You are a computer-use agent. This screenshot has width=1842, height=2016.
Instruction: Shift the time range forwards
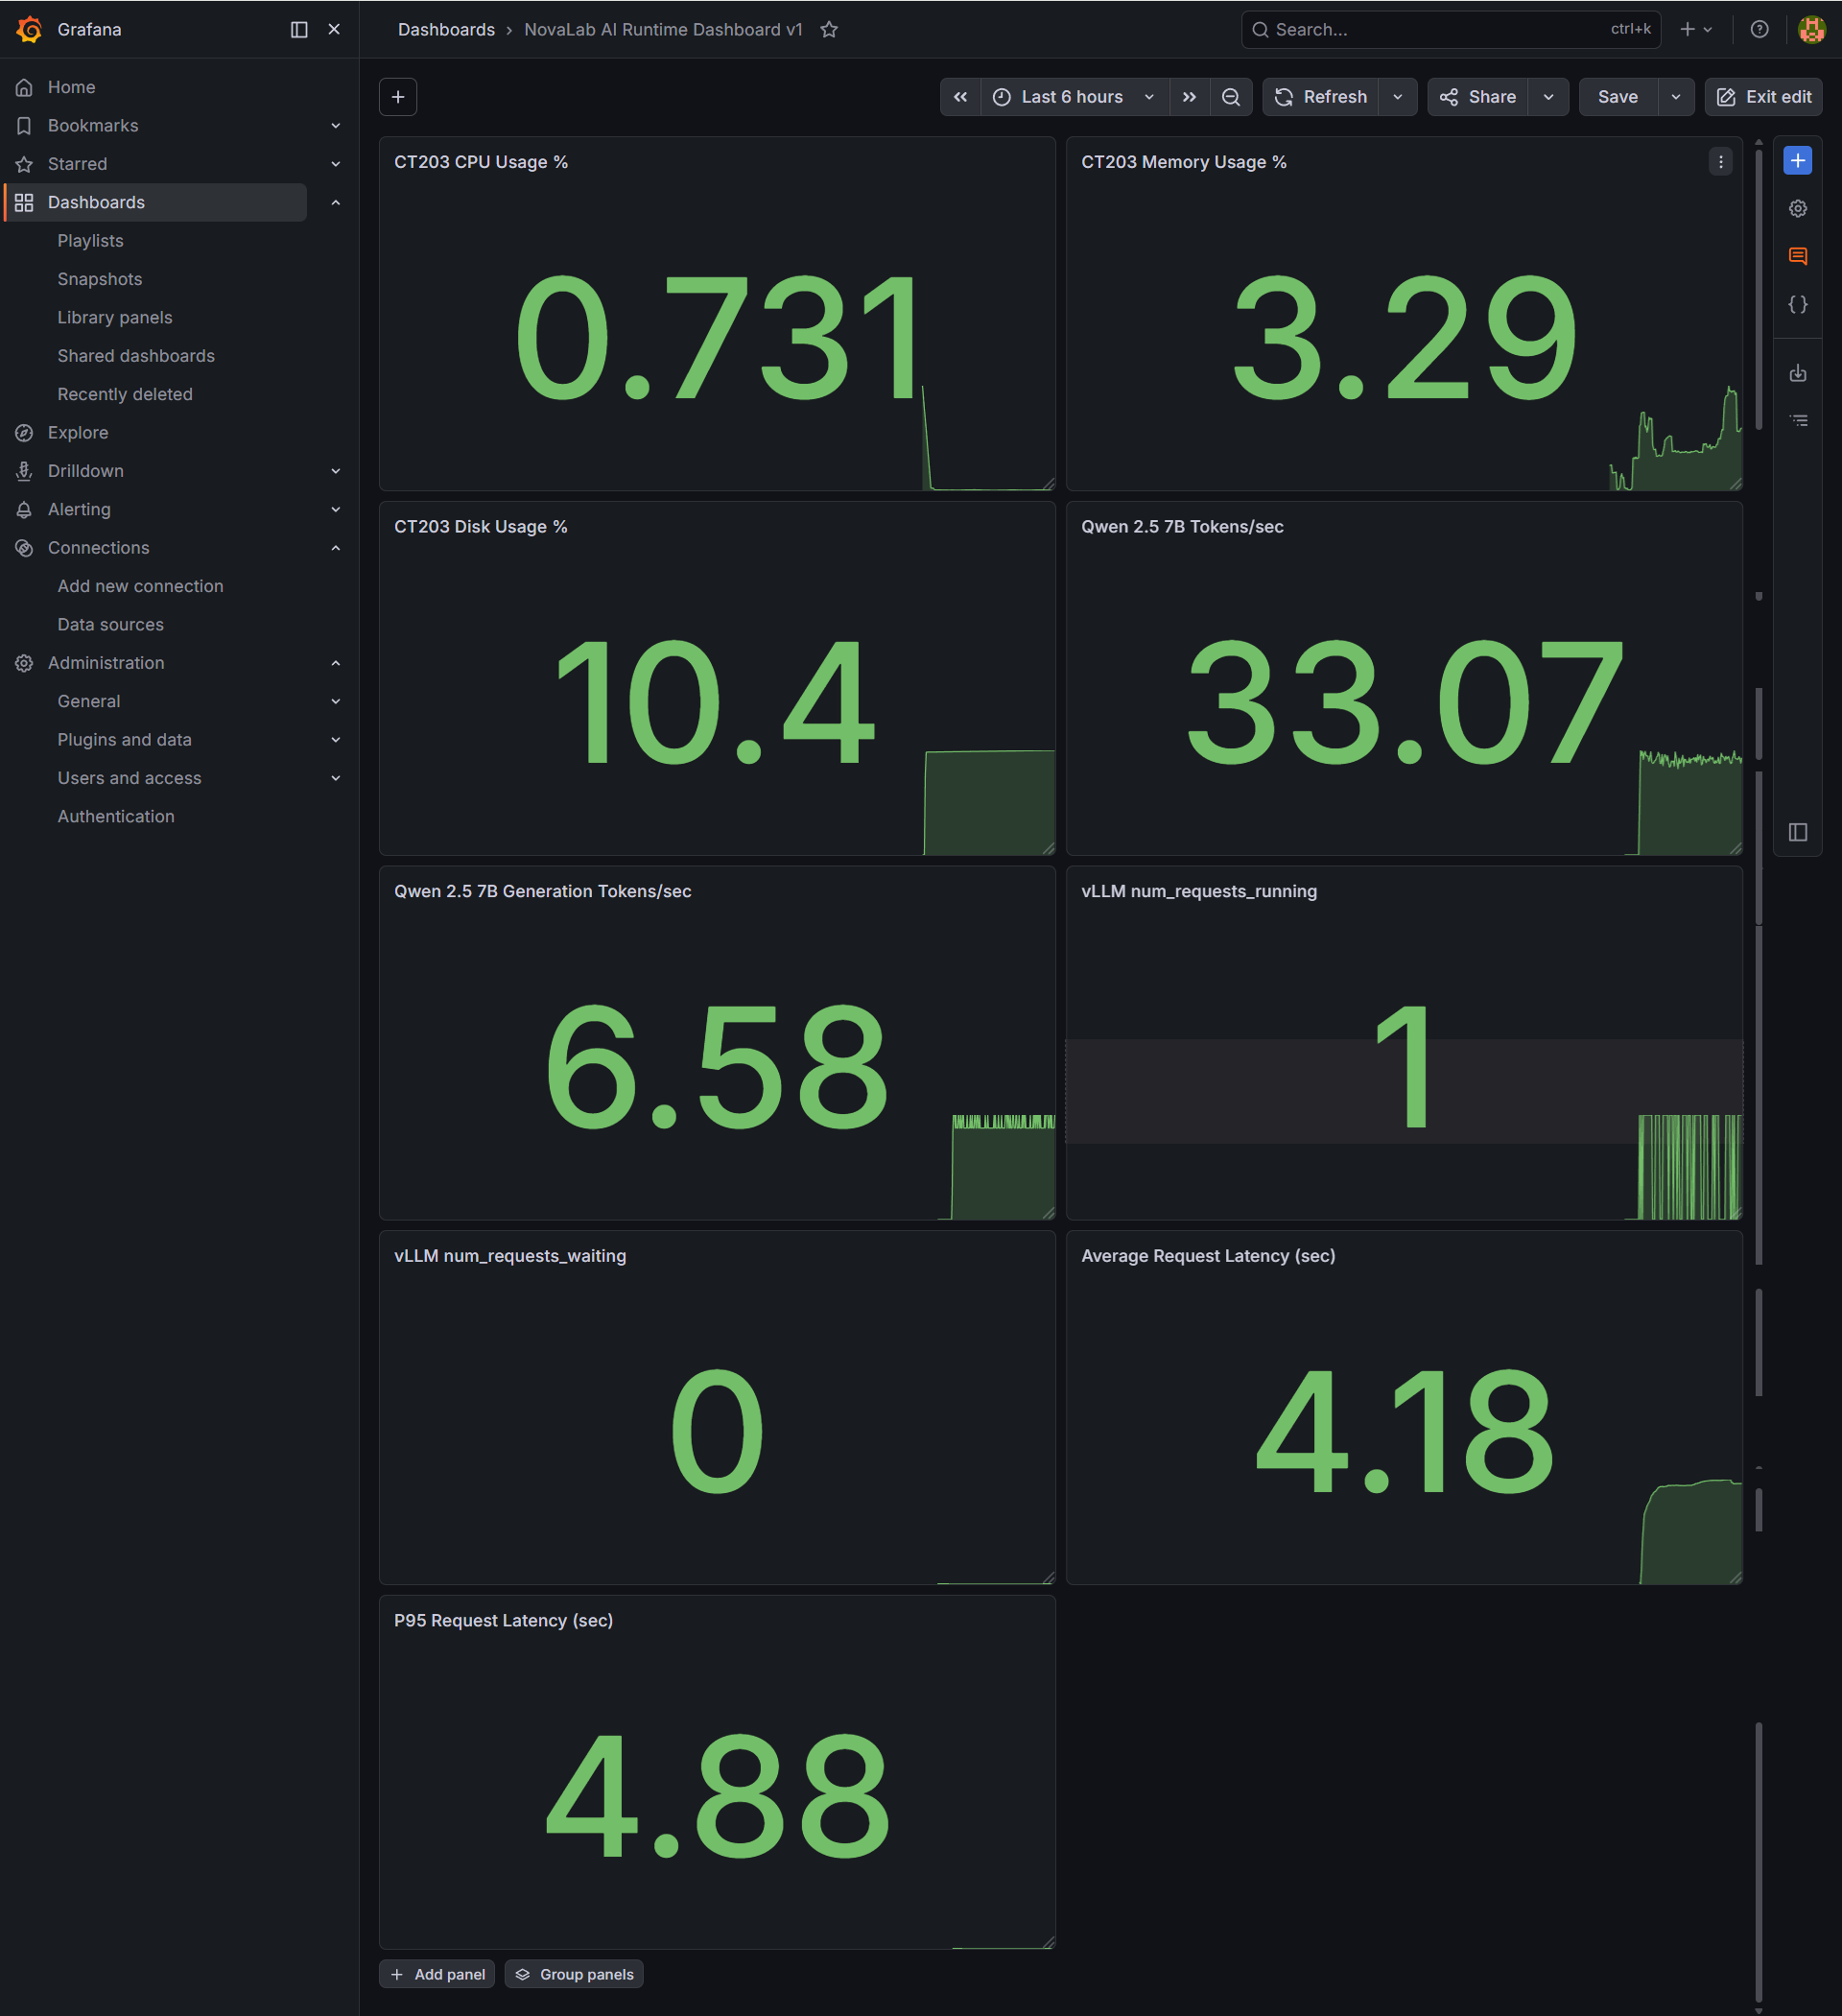pos(1189,97)
